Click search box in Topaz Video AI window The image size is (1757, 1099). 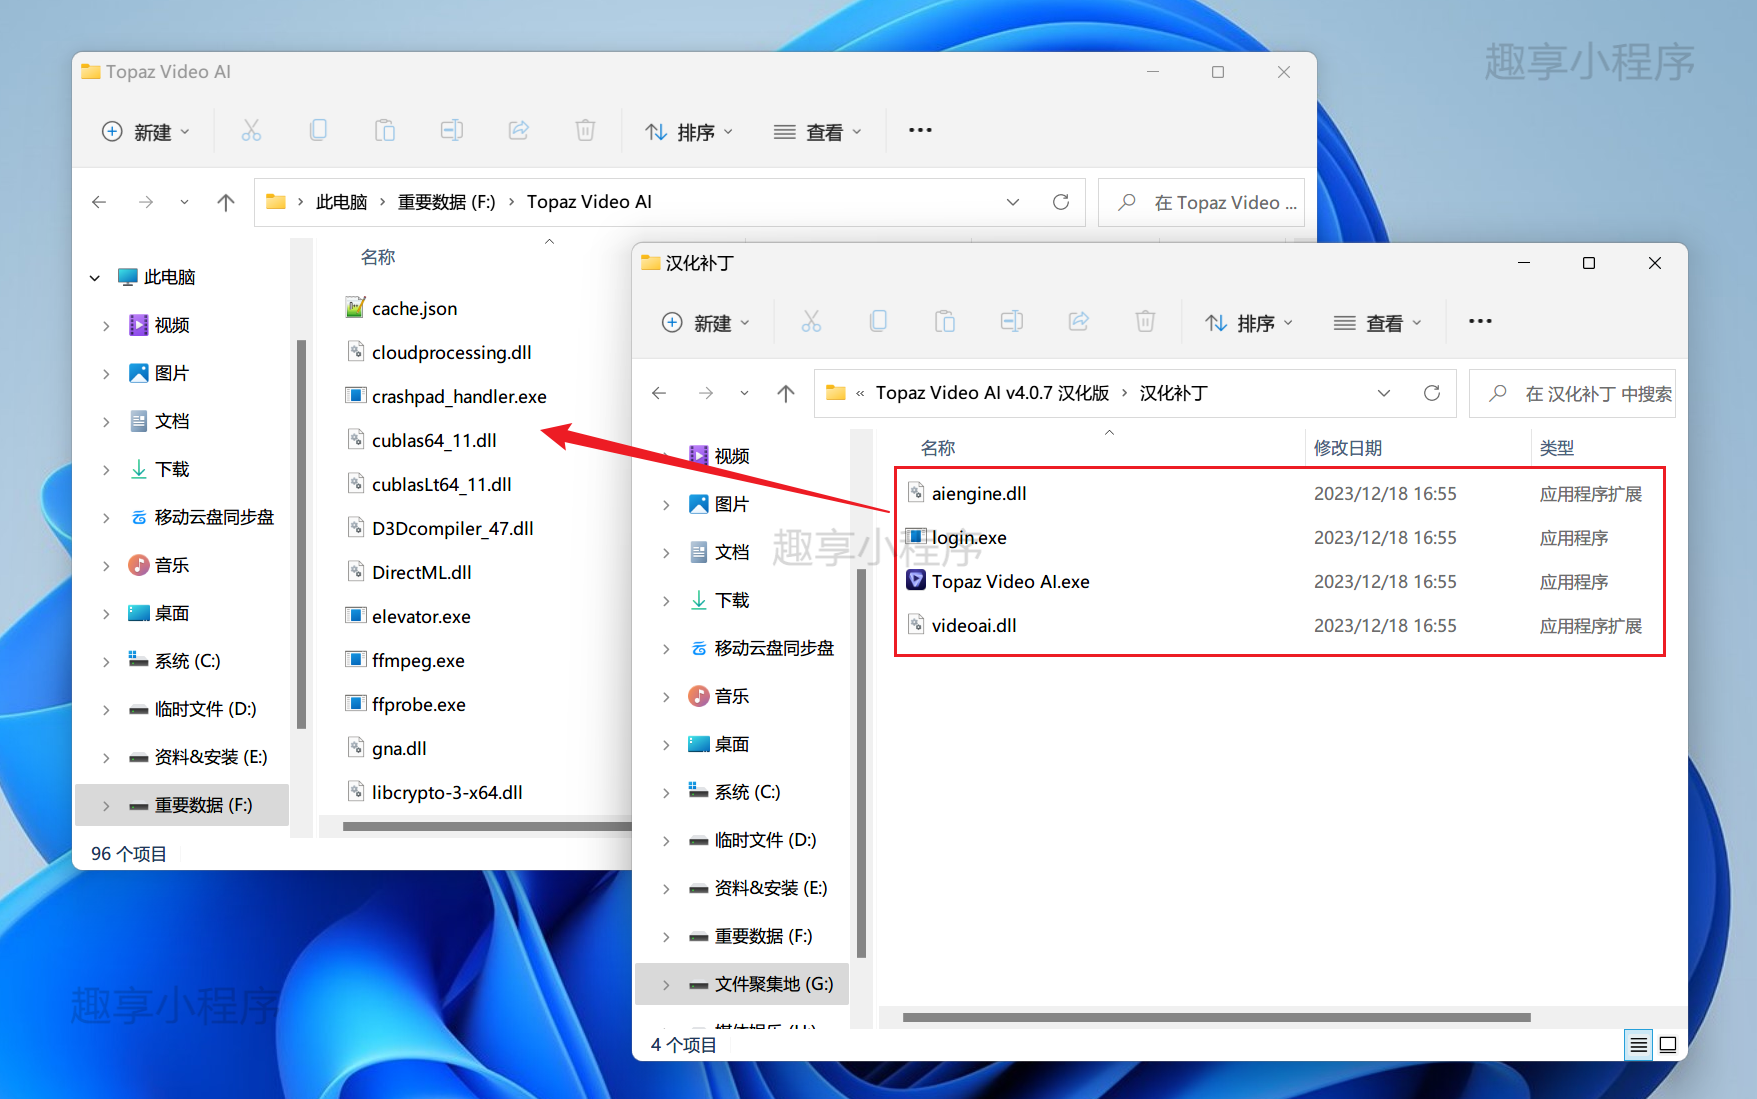pos(1201,202)
